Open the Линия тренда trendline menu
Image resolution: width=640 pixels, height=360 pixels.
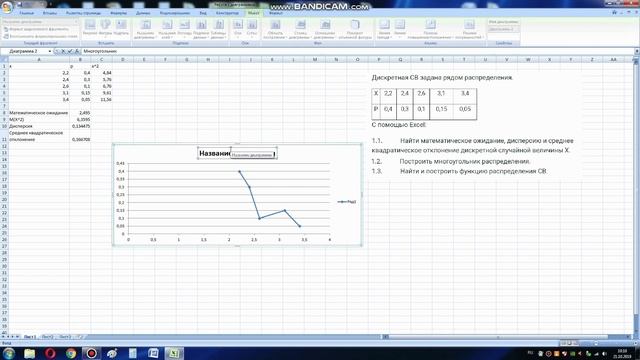(x=384, y=29)
